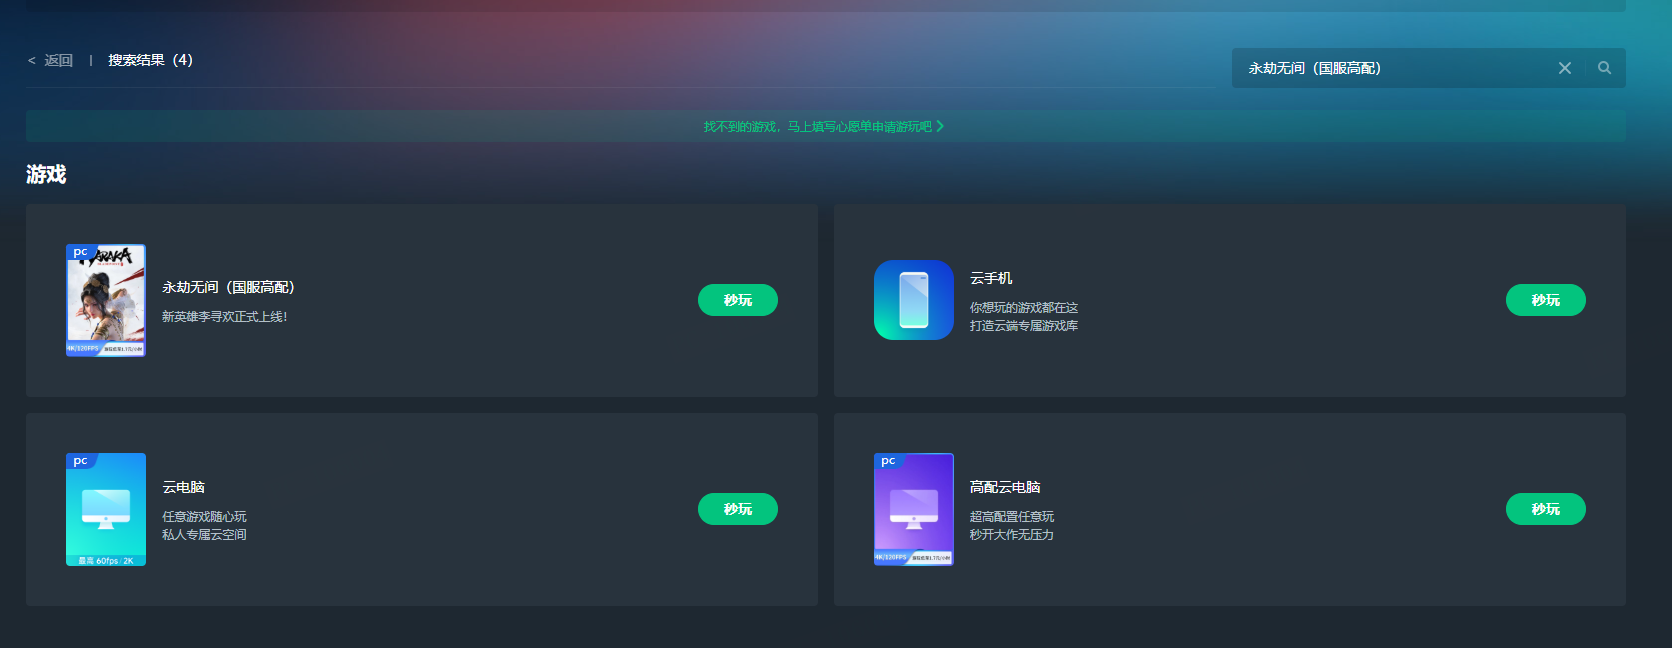The height and width of the screenshot is (648, 1672).
Task: Open the 永劫无间 Naraka game cover thumbnail
Action: coord(106,300)
